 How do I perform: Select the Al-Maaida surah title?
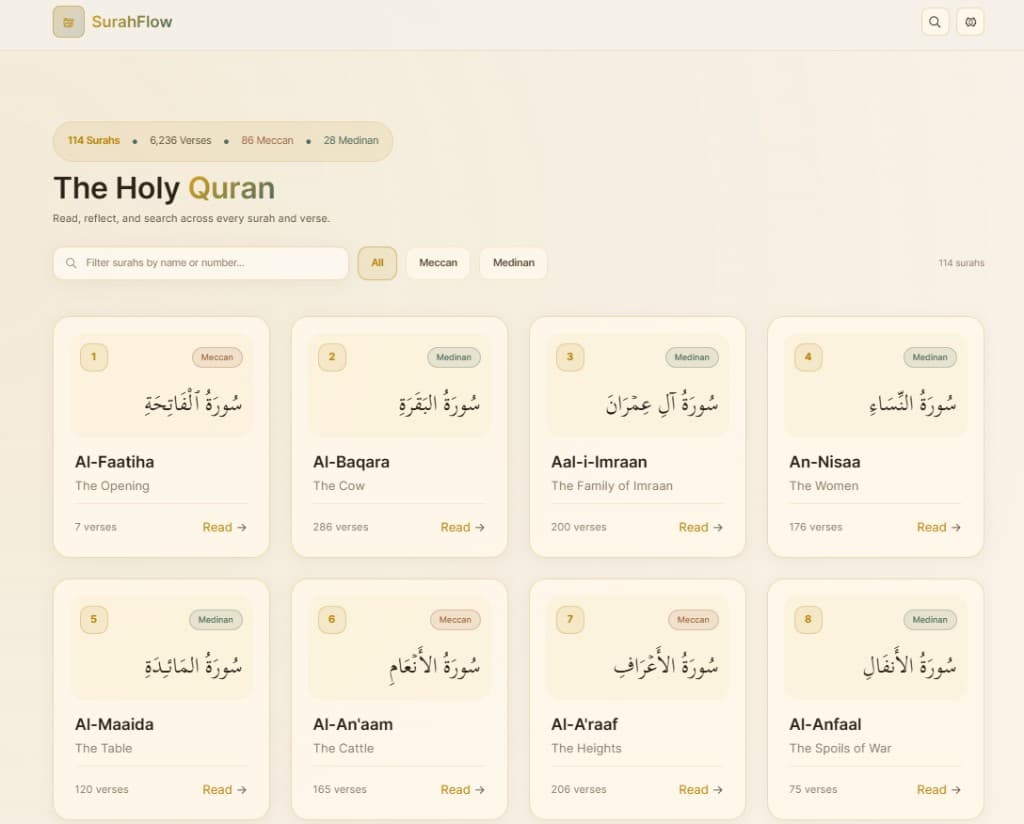[x=114, y=724]
